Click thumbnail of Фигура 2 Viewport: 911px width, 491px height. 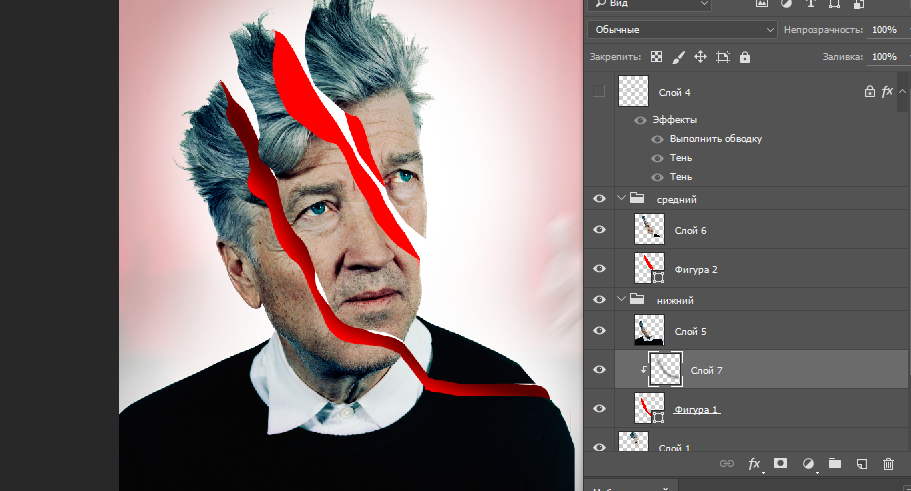(649, 268)
